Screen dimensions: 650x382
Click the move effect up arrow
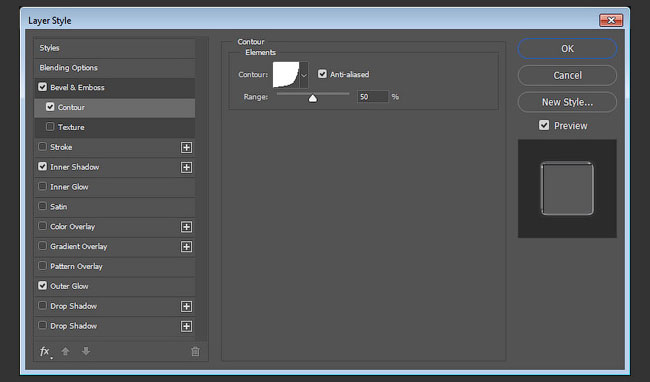tap(65, 351)
